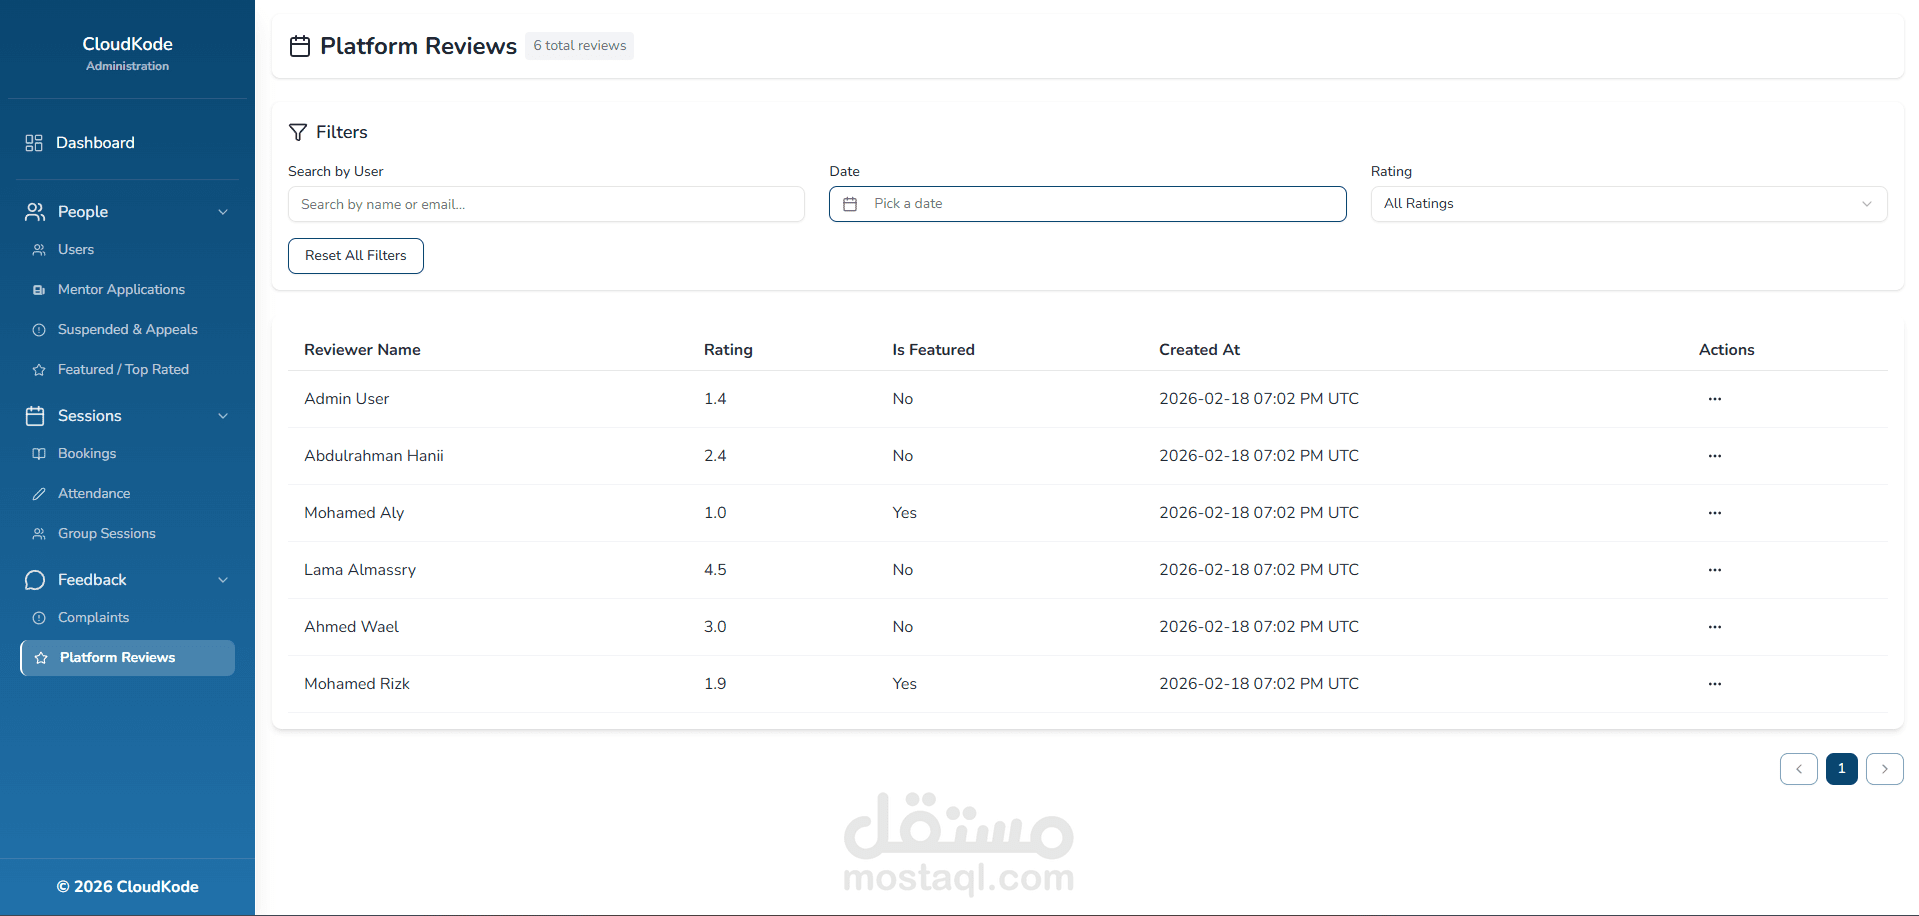Go to next page of reviews

tap(1884, 769)
